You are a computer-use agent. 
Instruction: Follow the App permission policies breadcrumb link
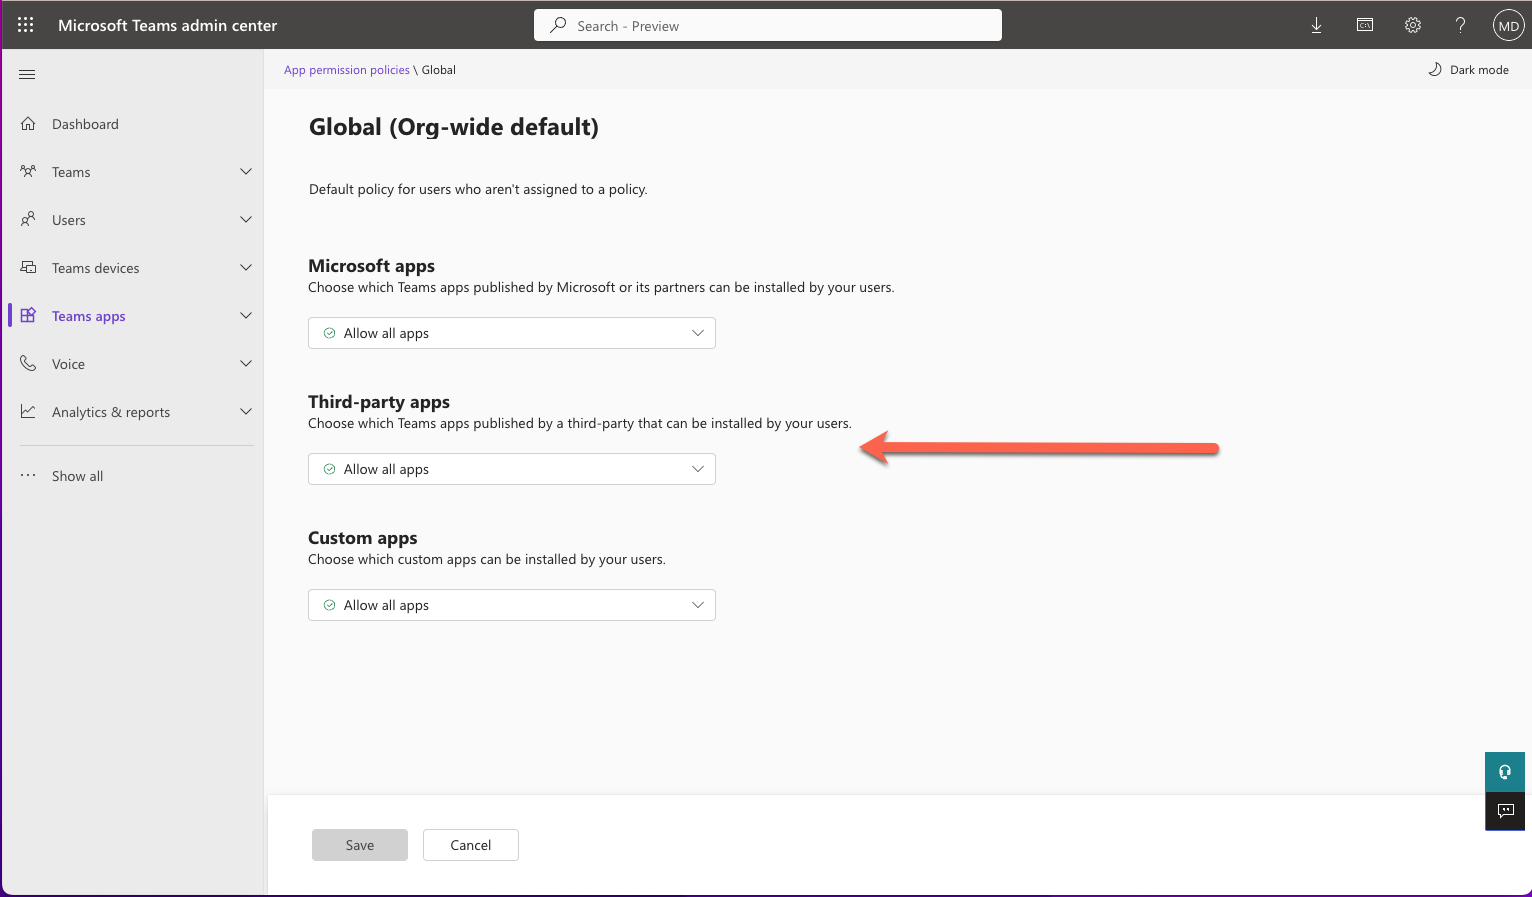click(347, 70)
